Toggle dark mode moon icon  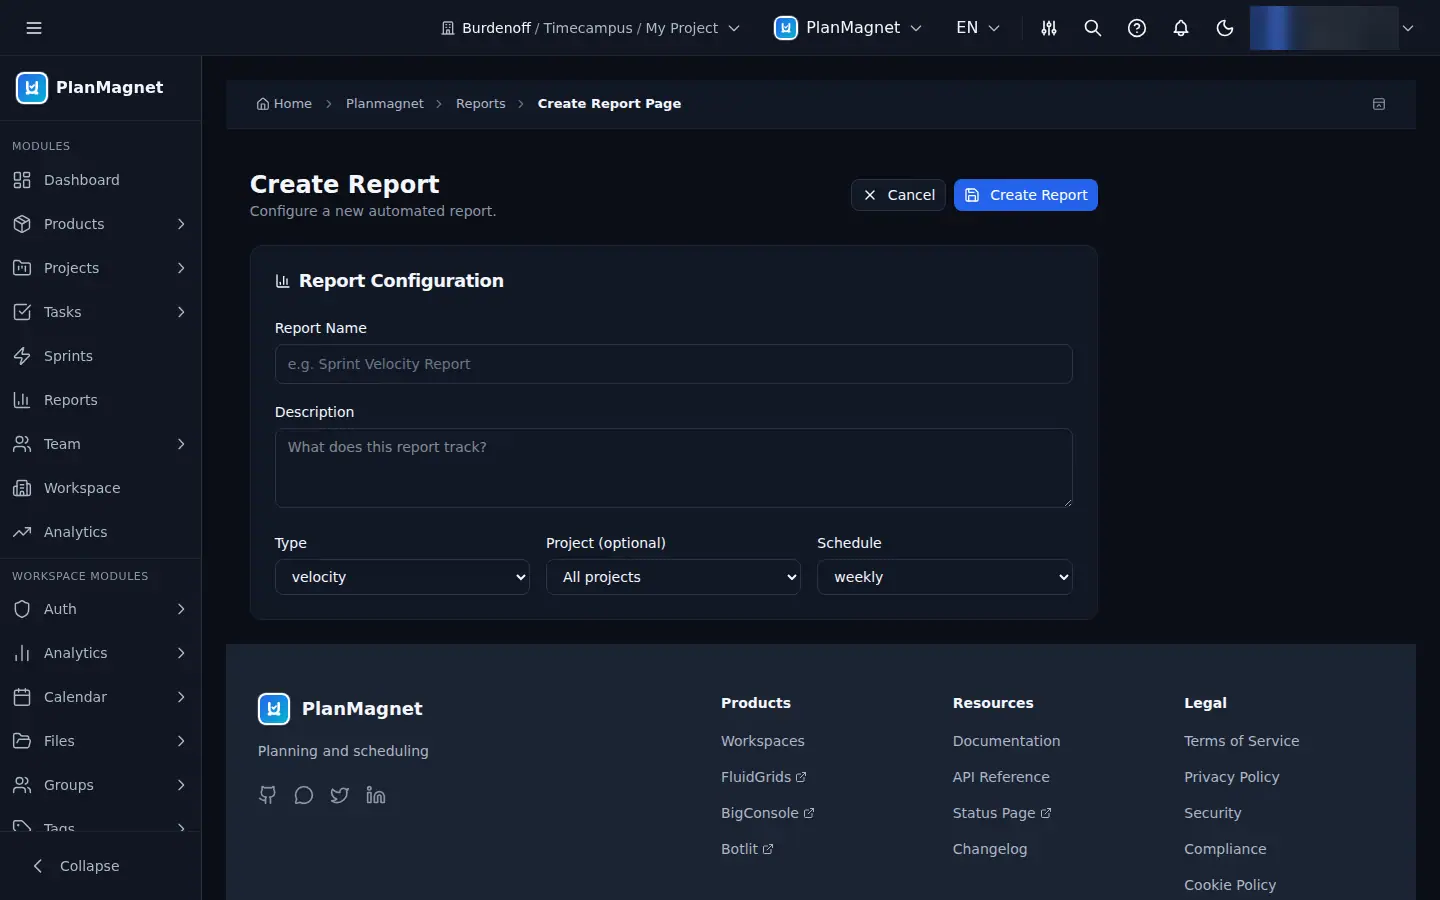pos(1225,28)
